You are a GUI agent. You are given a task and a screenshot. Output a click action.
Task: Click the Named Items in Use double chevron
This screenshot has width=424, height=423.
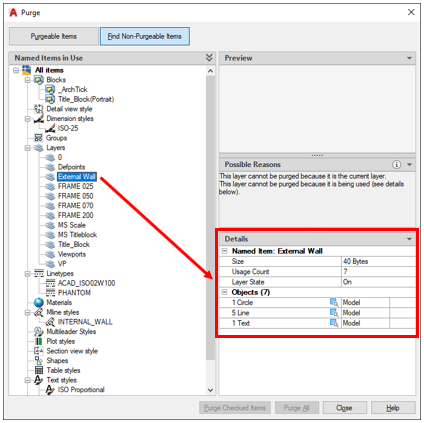pos(209,58)
